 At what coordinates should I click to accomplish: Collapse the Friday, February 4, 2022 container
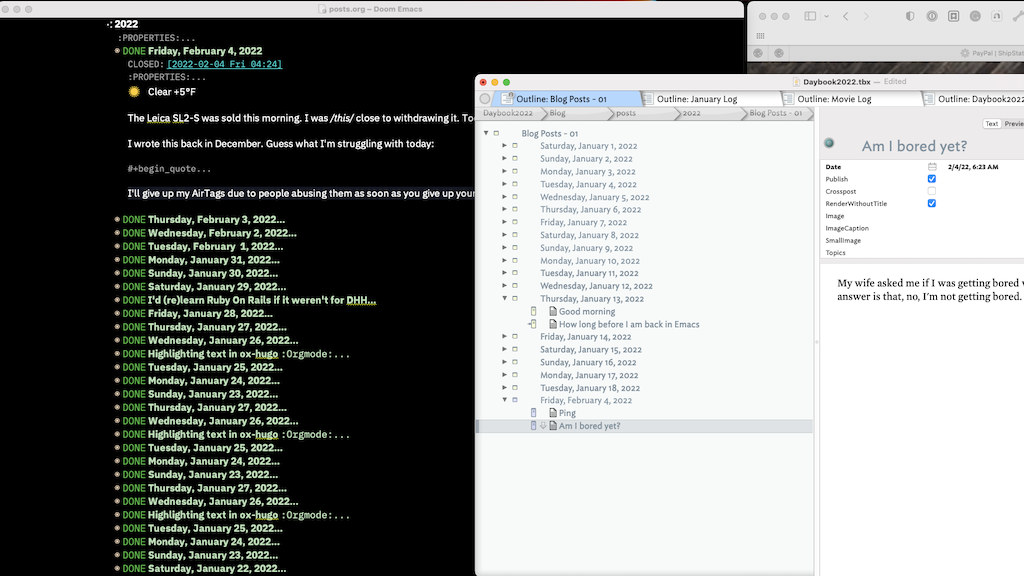click(505, 400)
